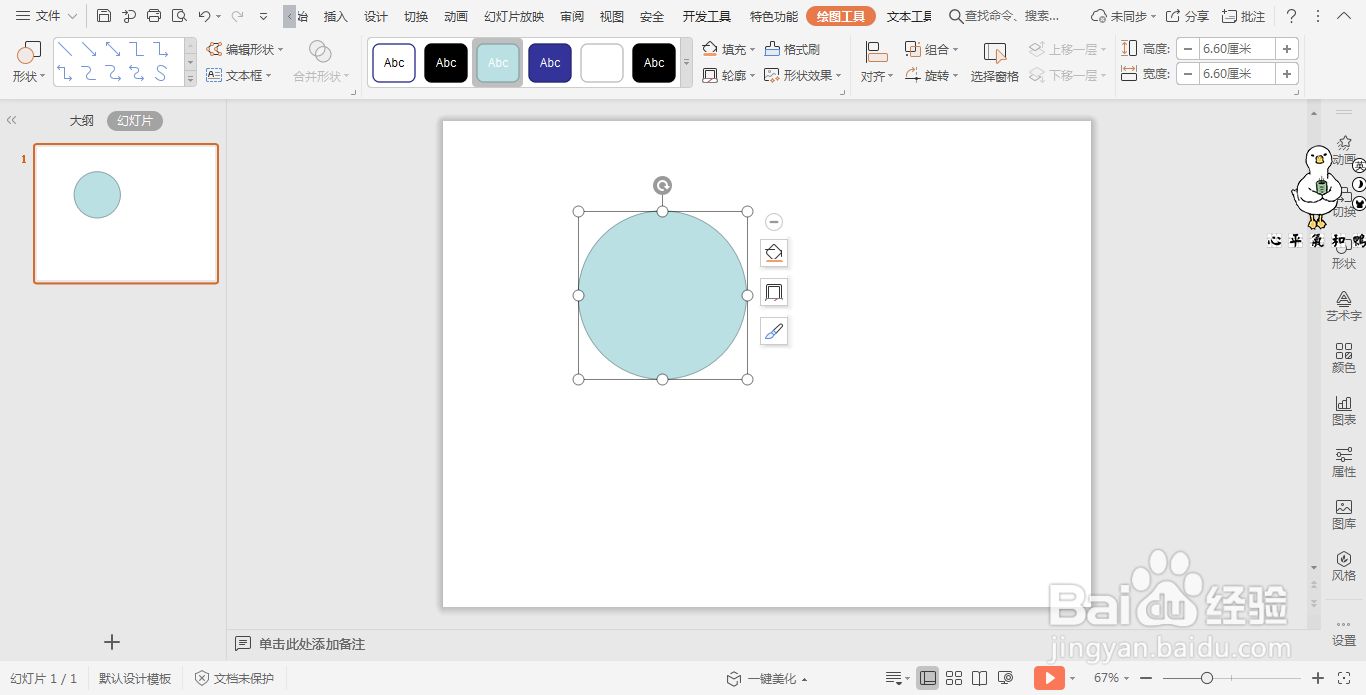
Task: Open the 图库 gallery sidebar panel
Action: click(1343, 514)
